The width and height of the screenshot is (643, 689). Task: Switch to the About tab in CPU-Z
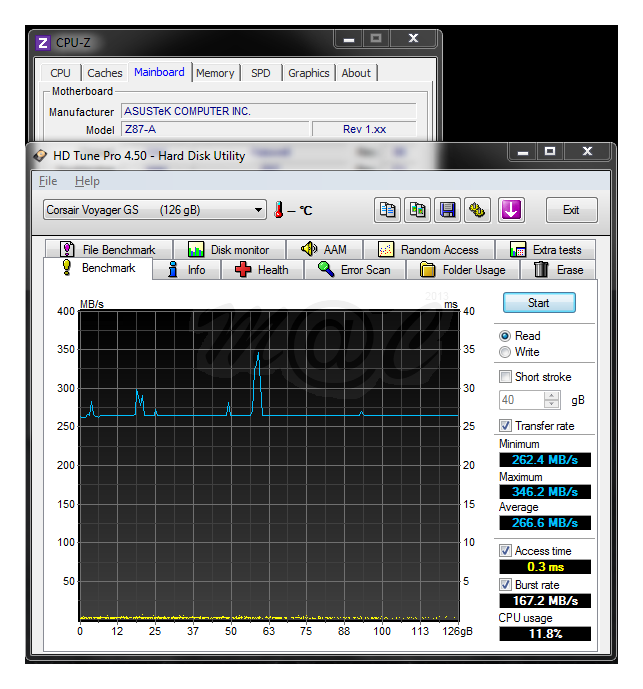pos(356,73)
